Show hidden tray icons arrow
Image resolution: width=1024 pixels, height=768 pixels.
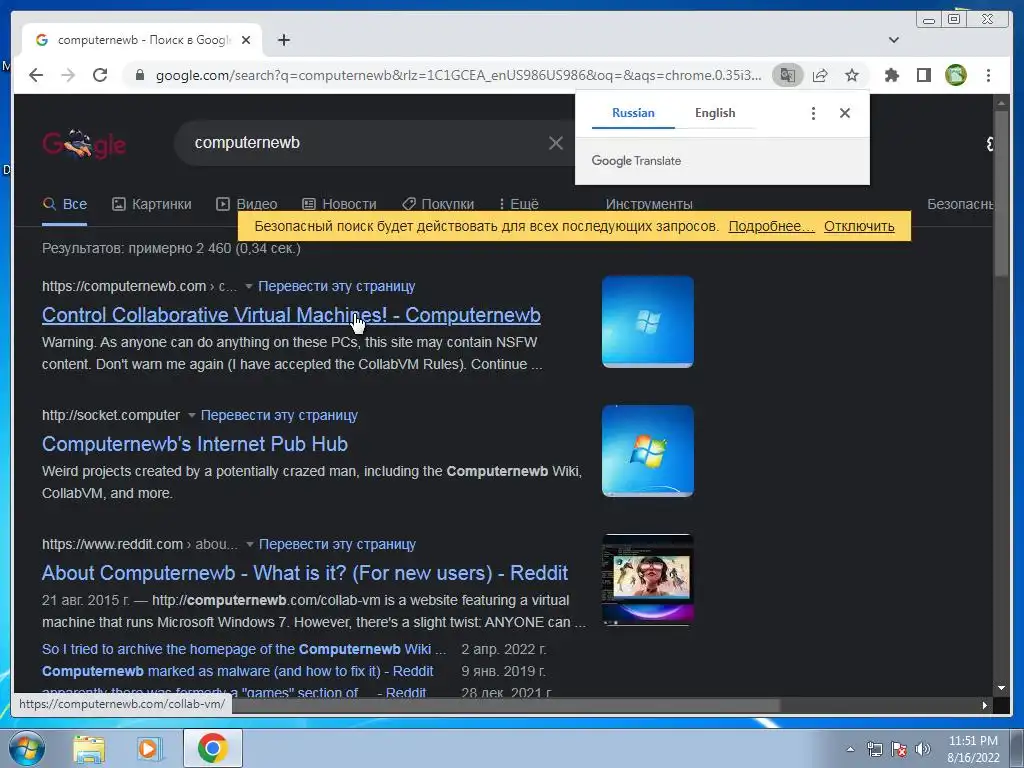click(850, 749)
